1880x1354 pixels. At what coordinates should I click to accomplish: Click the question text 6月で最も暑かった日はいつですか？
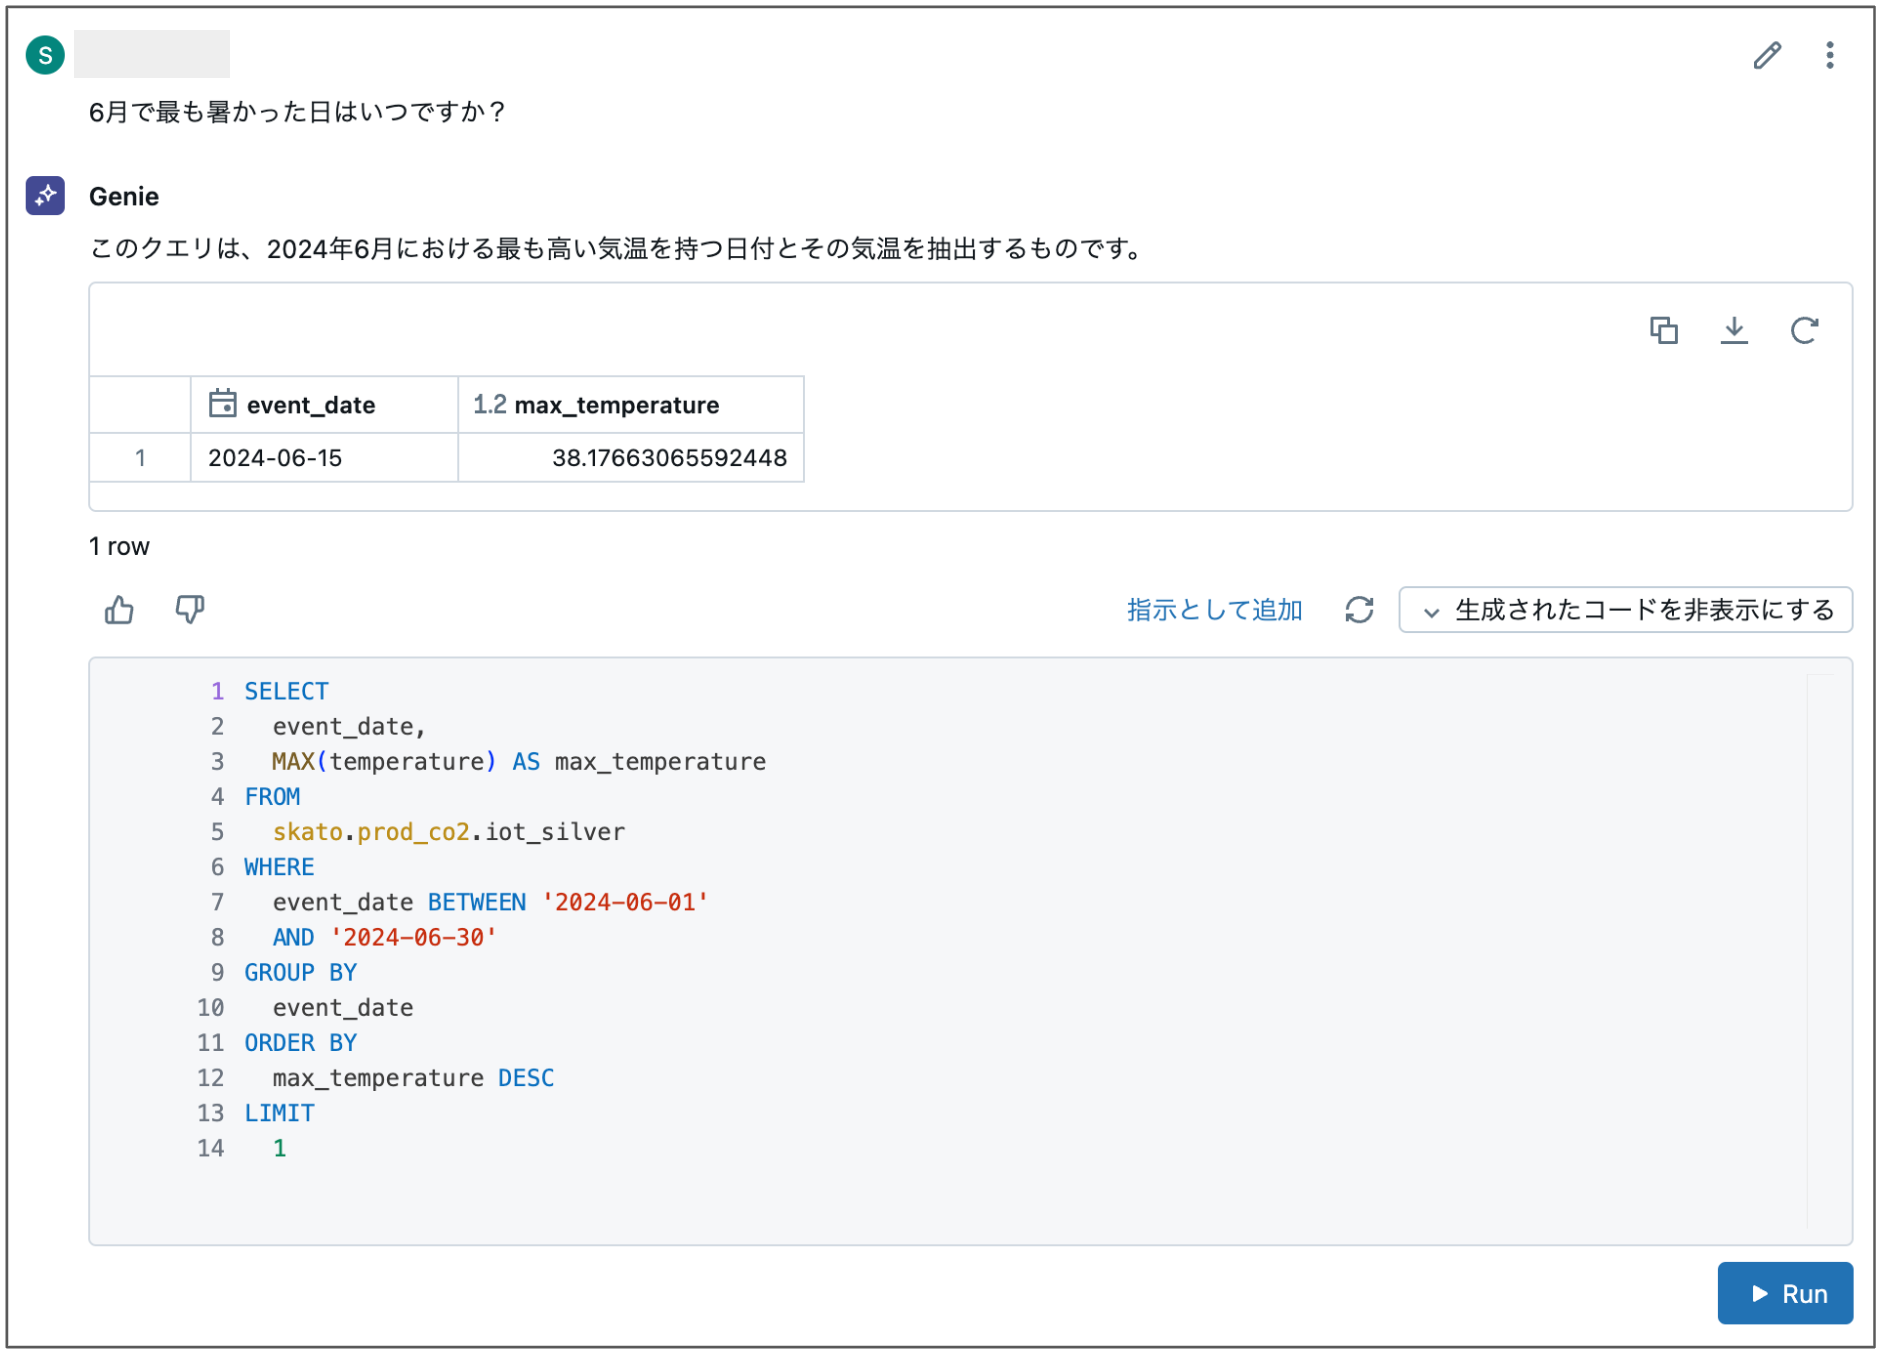point(298,112)
